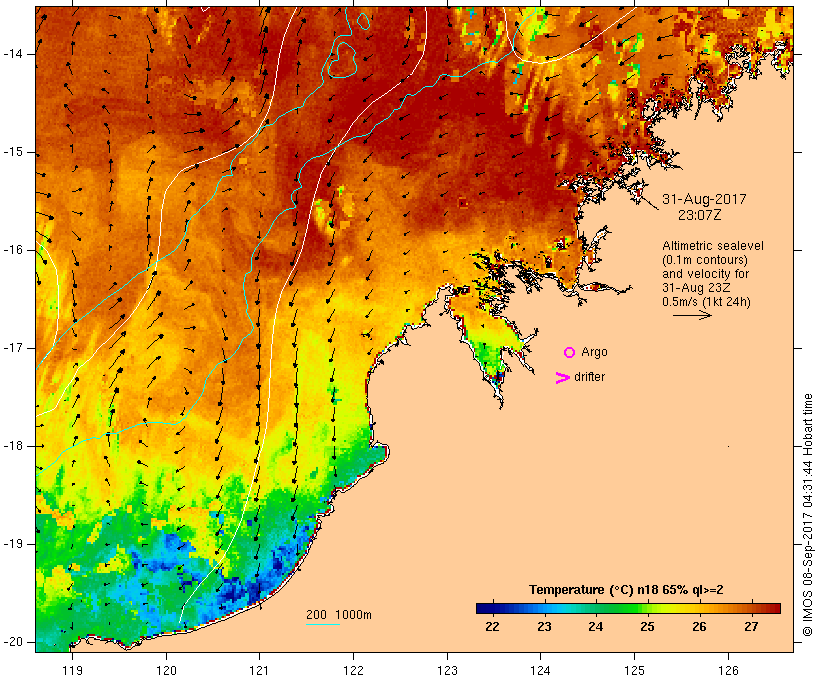Click the '-20' latitude axis label
This screenshot has width=820, height=680.
(13, 642)
